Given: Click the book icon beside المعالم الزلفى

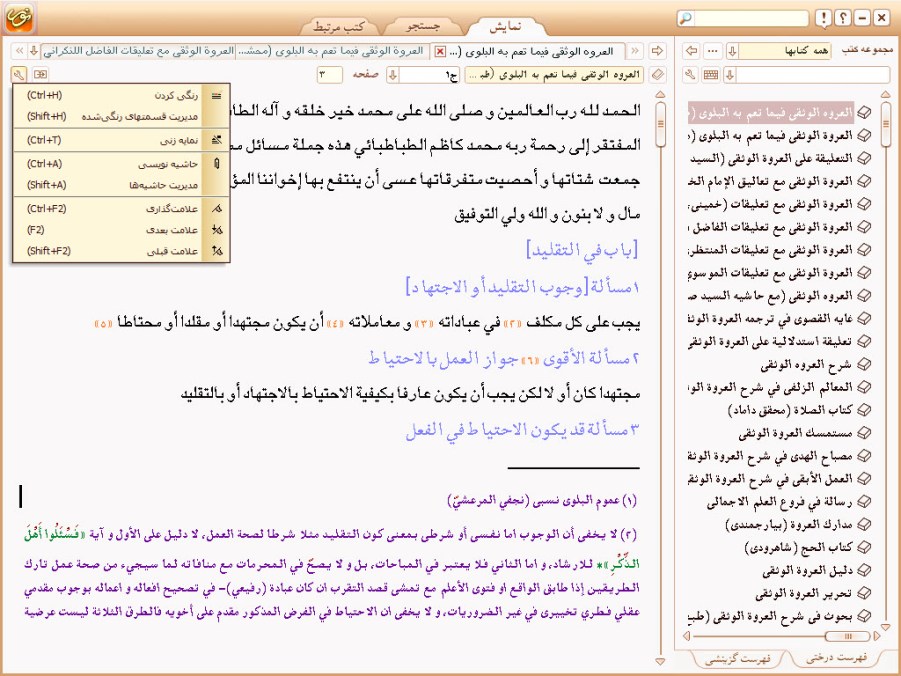Looking at the screenshot, I should tap(864, 387).
